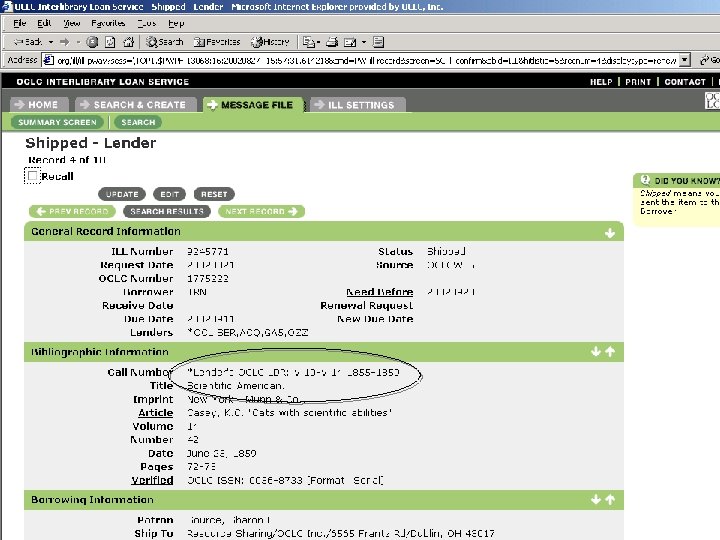Screen dimensions: 720x540
Task: Open the Edit menu
Action: pyautogui.click(x=44, y=23)
